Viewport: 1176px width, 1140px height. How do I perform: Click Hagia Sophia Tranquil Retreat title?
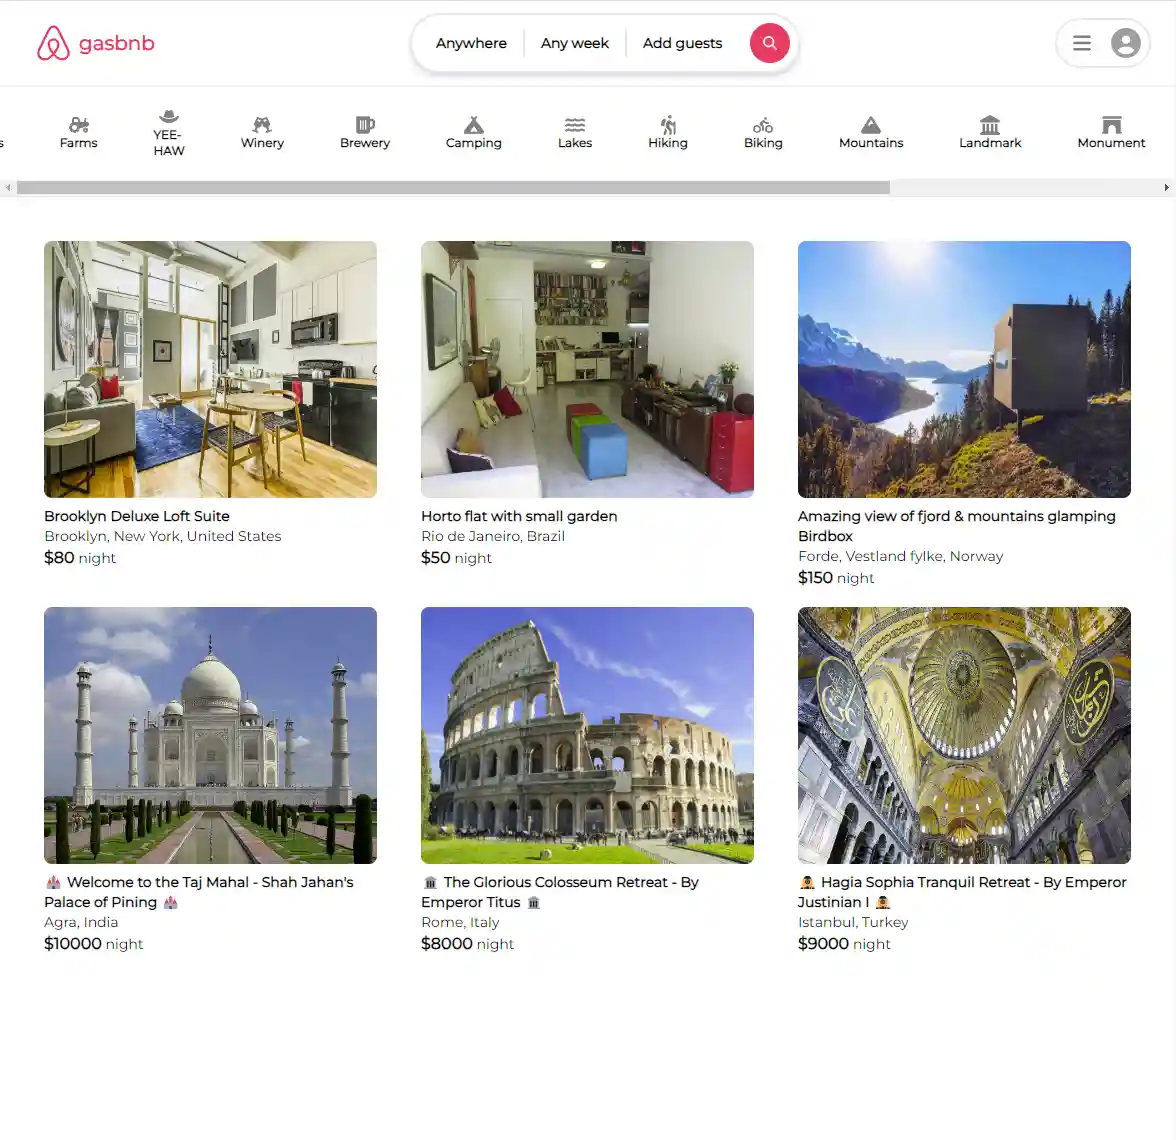pos(962,892)
